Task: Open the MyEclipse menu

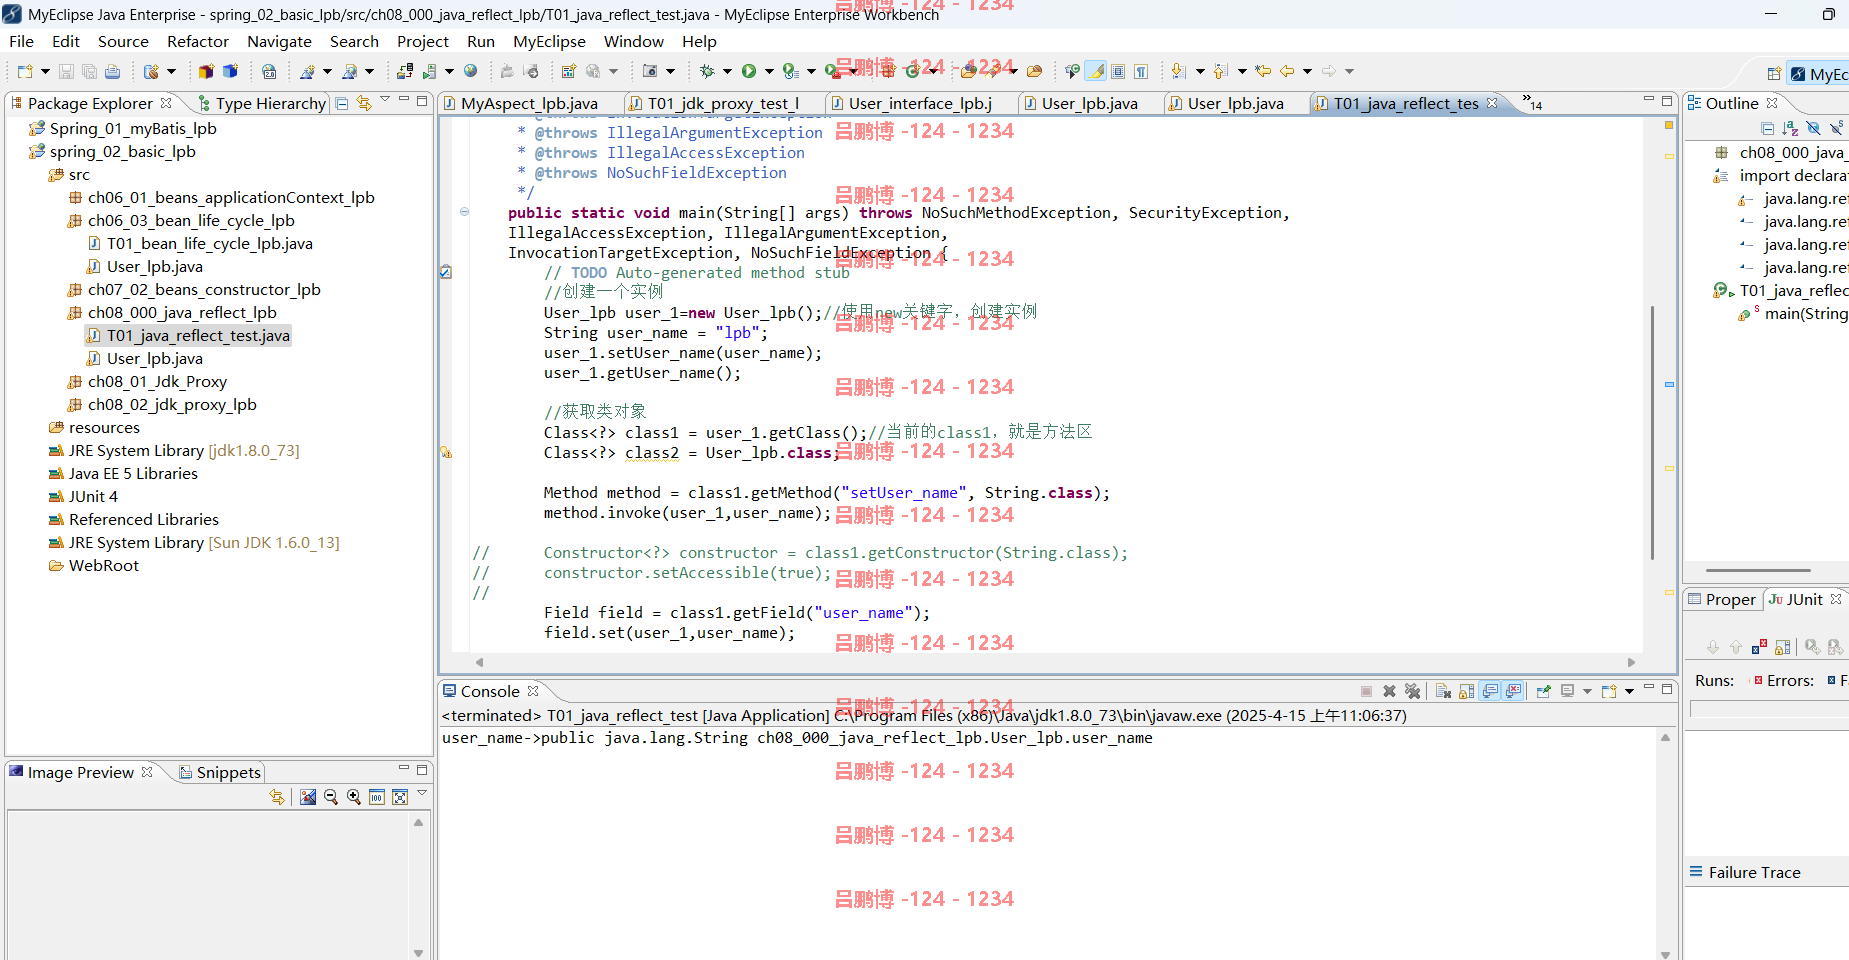Action: point(549,41)
